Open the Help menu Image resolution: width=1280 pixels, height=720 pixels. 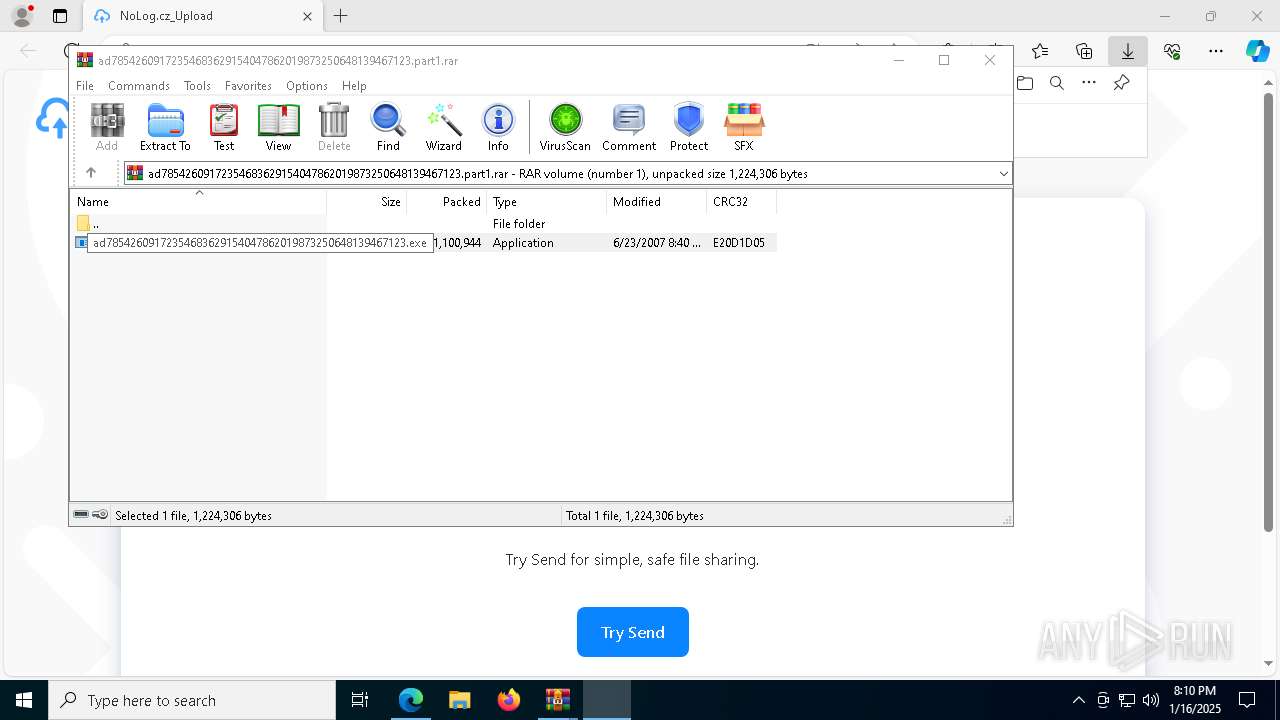click(x=354, y=86)
